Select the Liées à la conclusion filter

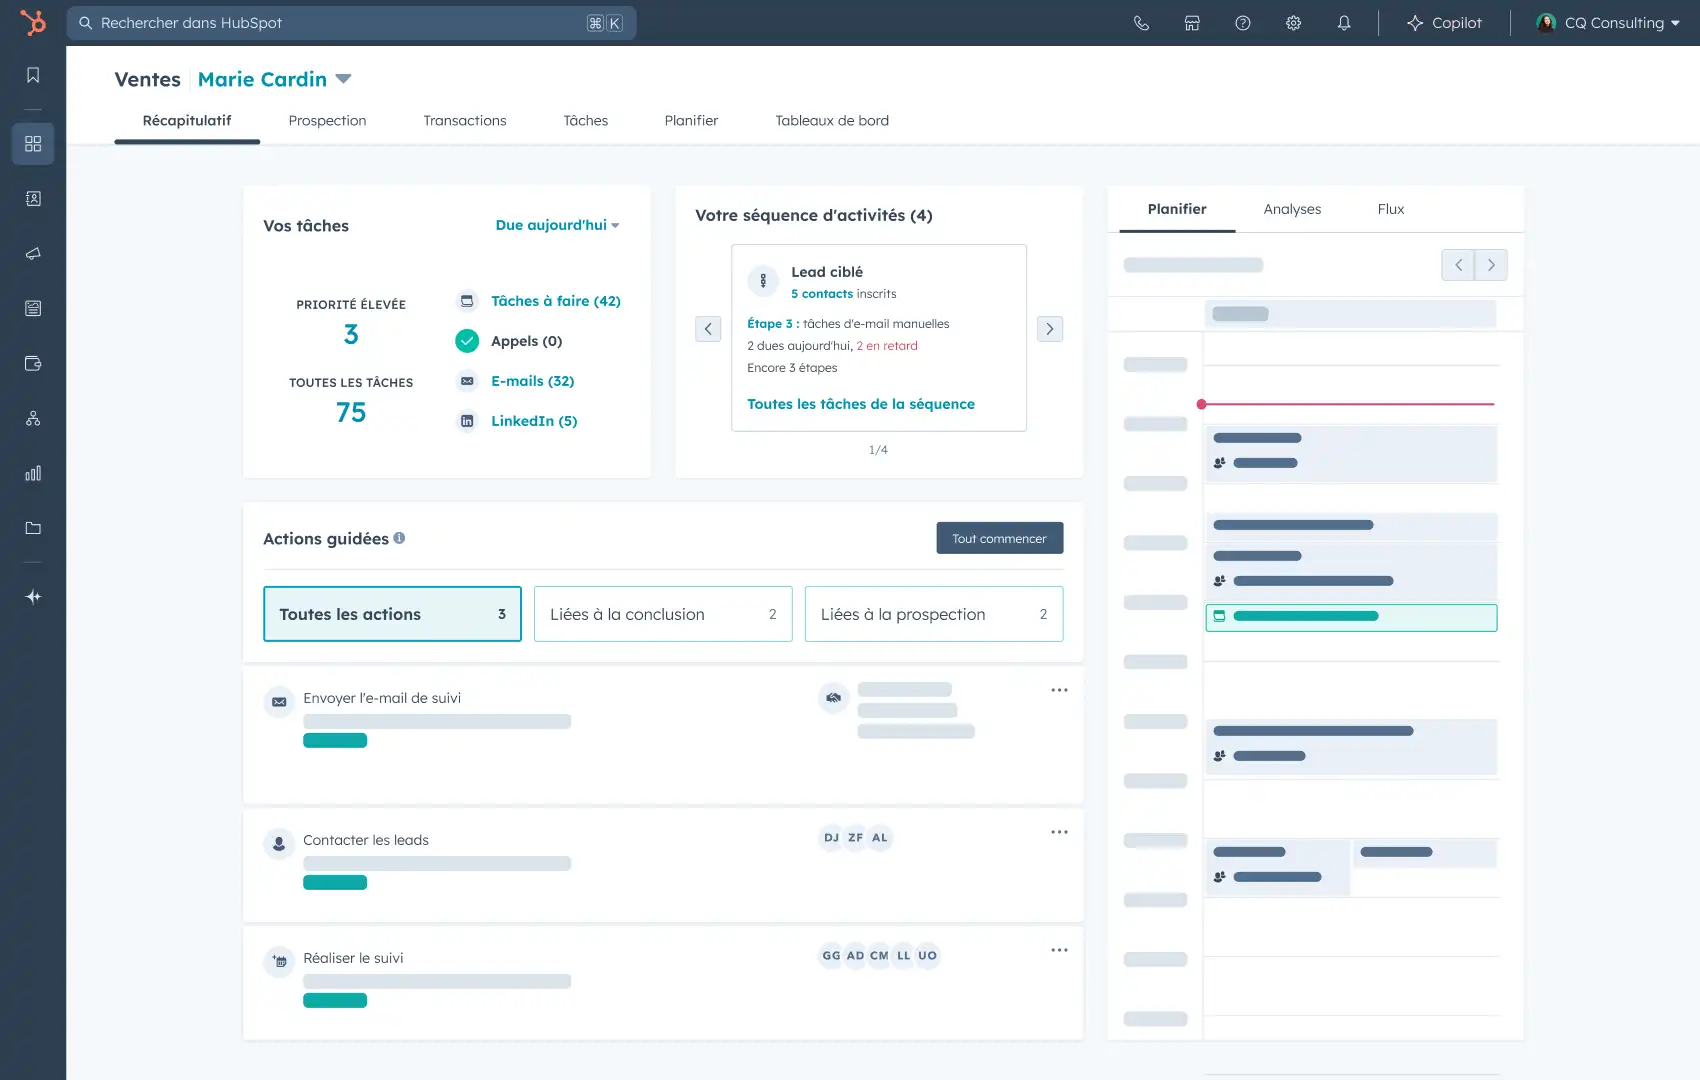tap(663, 614)
